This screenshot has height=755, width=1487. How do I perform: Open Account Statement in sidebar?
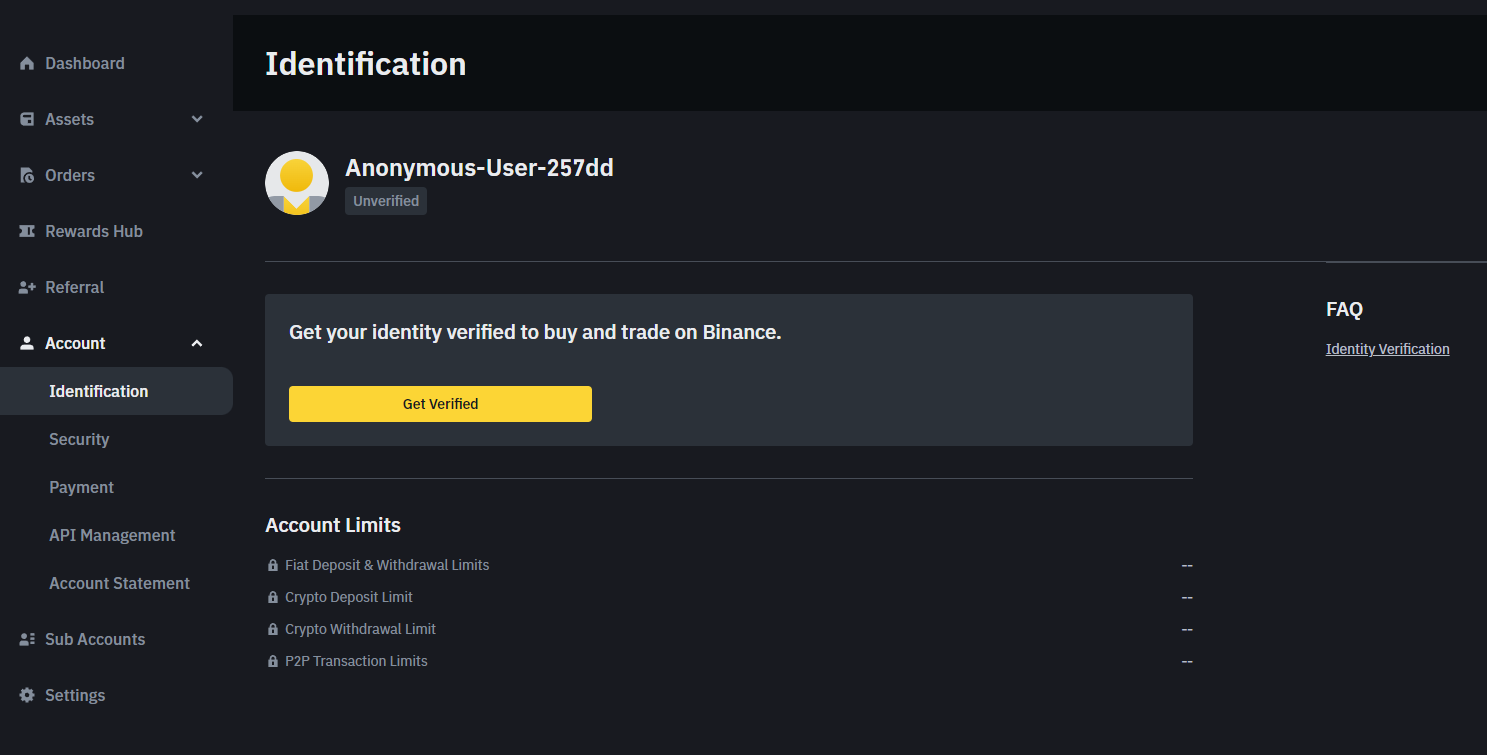tap(120, 583)
